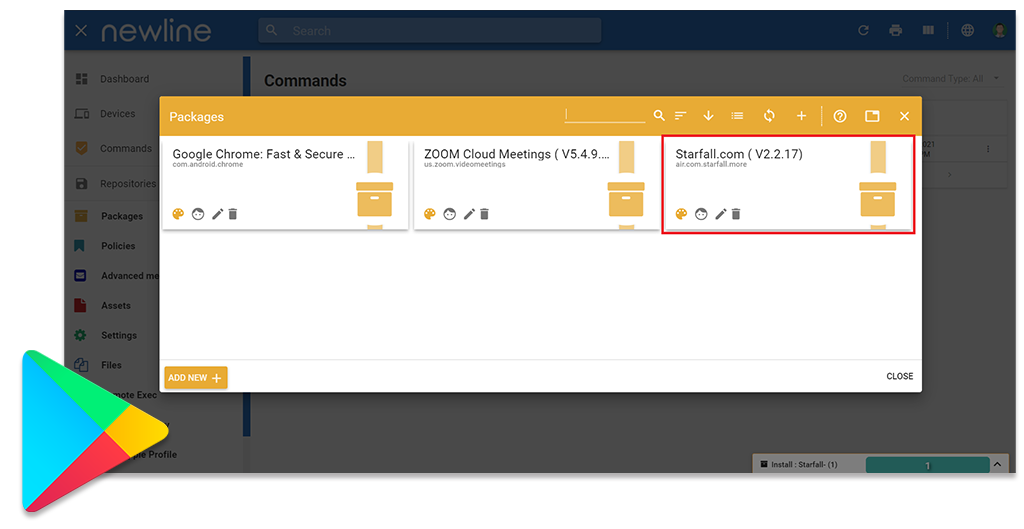
Task: Click the Starfall.com package box thumbnail
Action: pyautogui.click(x=877, y=199)
